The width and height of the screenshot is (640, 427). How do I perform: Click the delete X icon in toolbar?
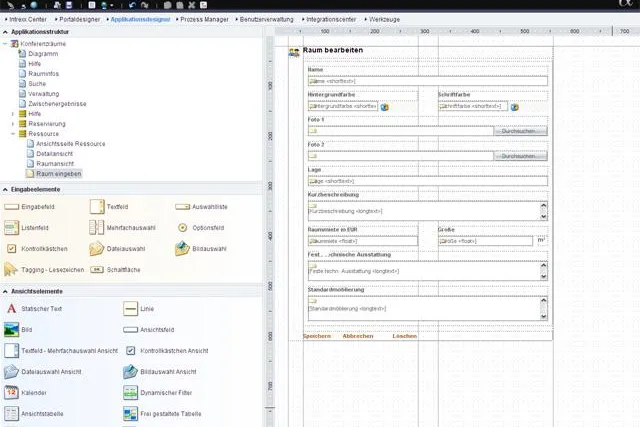[191, 5]
